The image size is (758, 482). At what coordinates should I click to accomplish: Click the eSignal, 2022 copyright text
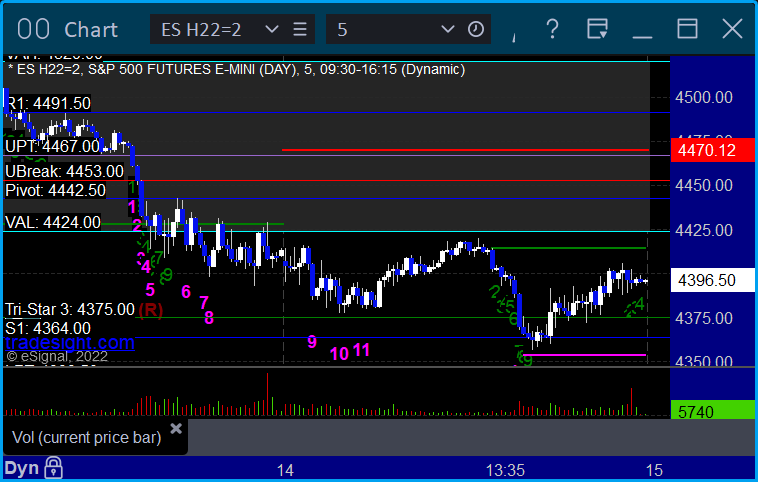(57, 357)
